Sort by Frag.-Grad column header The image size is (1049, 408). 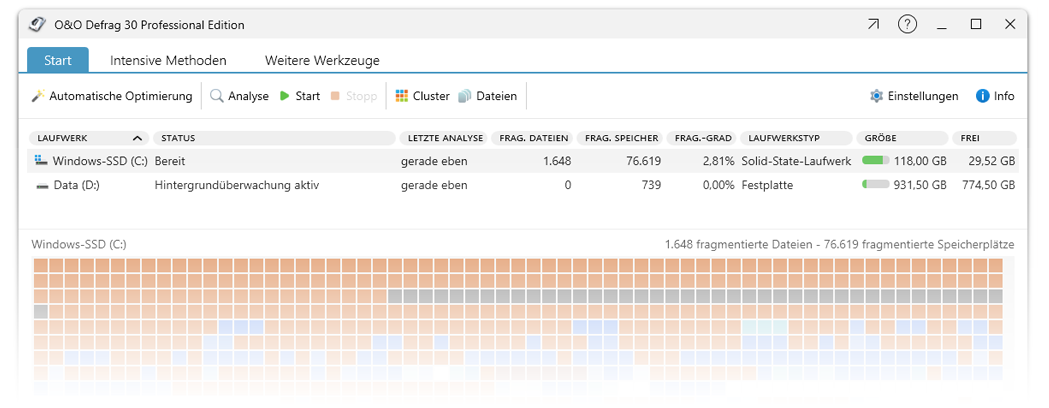click(x=704, y=138)
